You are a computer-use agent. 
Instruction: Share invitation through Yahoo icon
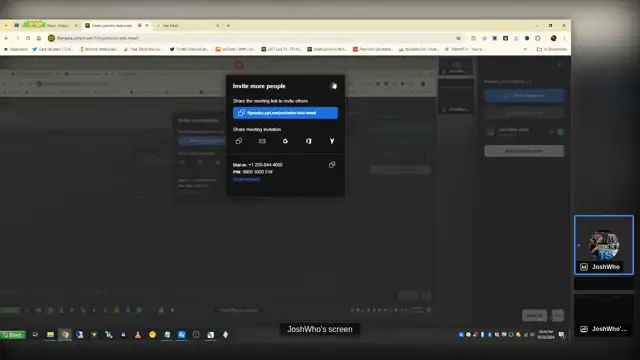332,141
